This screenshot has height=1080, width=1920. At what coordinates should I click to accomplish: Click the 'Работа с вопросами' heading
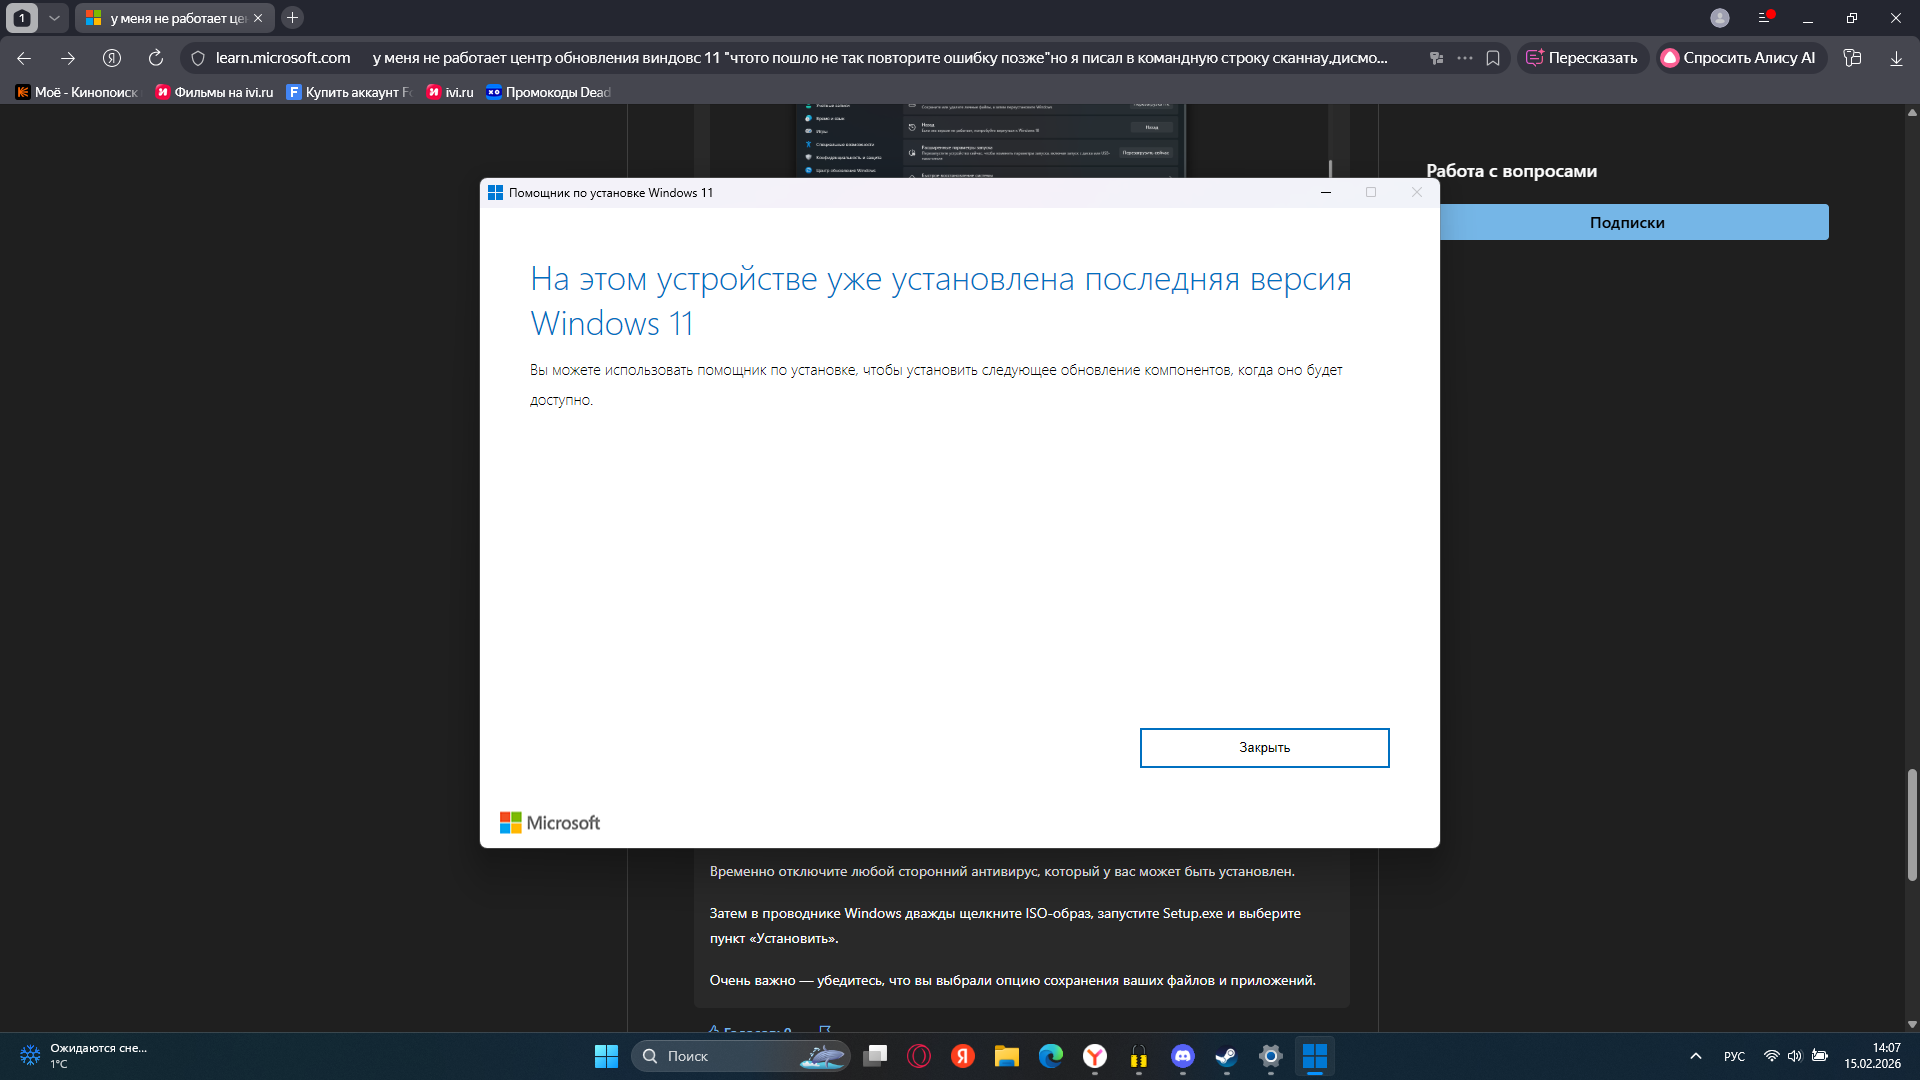(1512, 171)
